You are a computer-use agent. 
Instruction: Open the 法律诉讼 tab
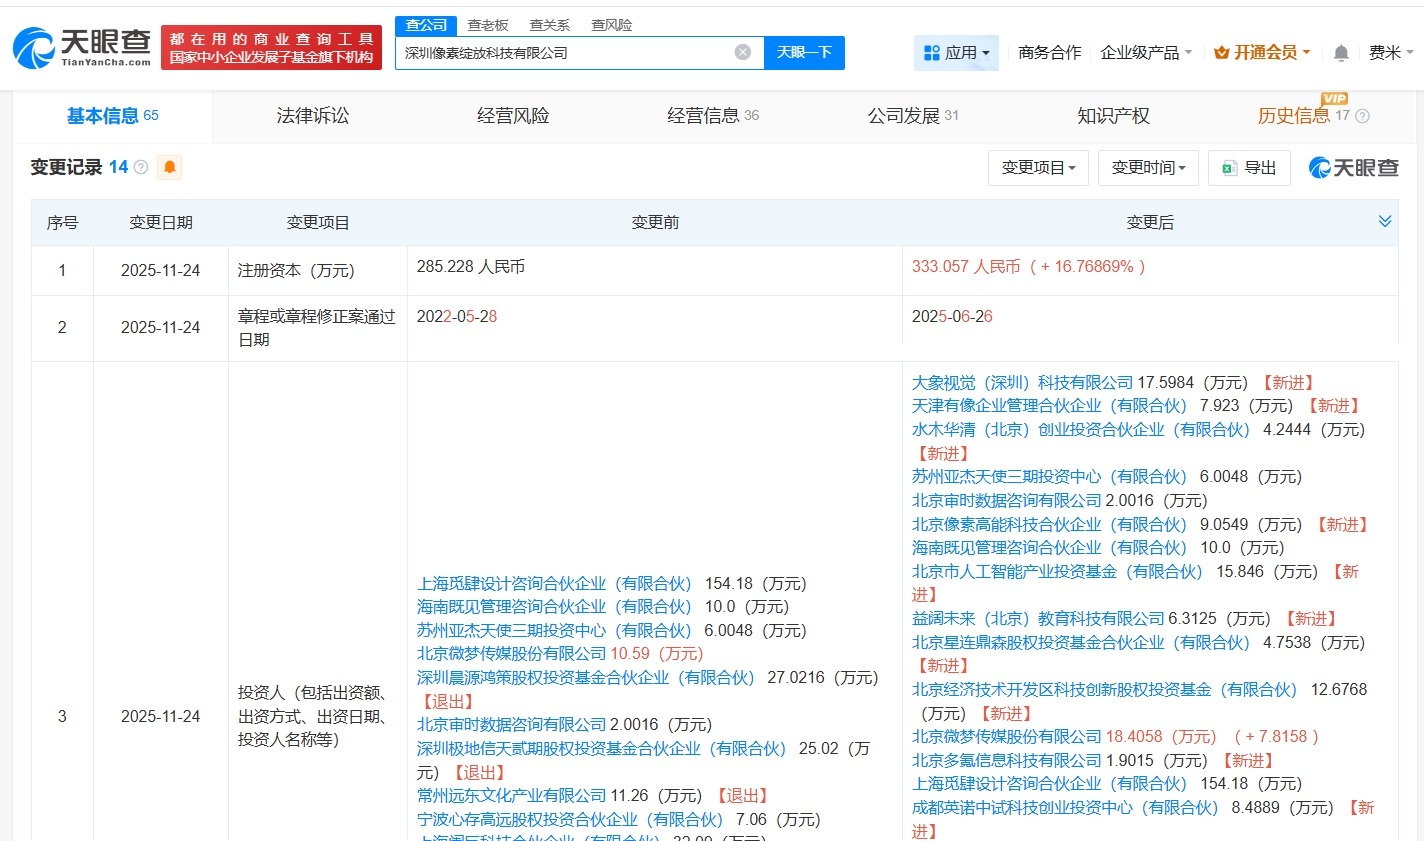[313, 116]
